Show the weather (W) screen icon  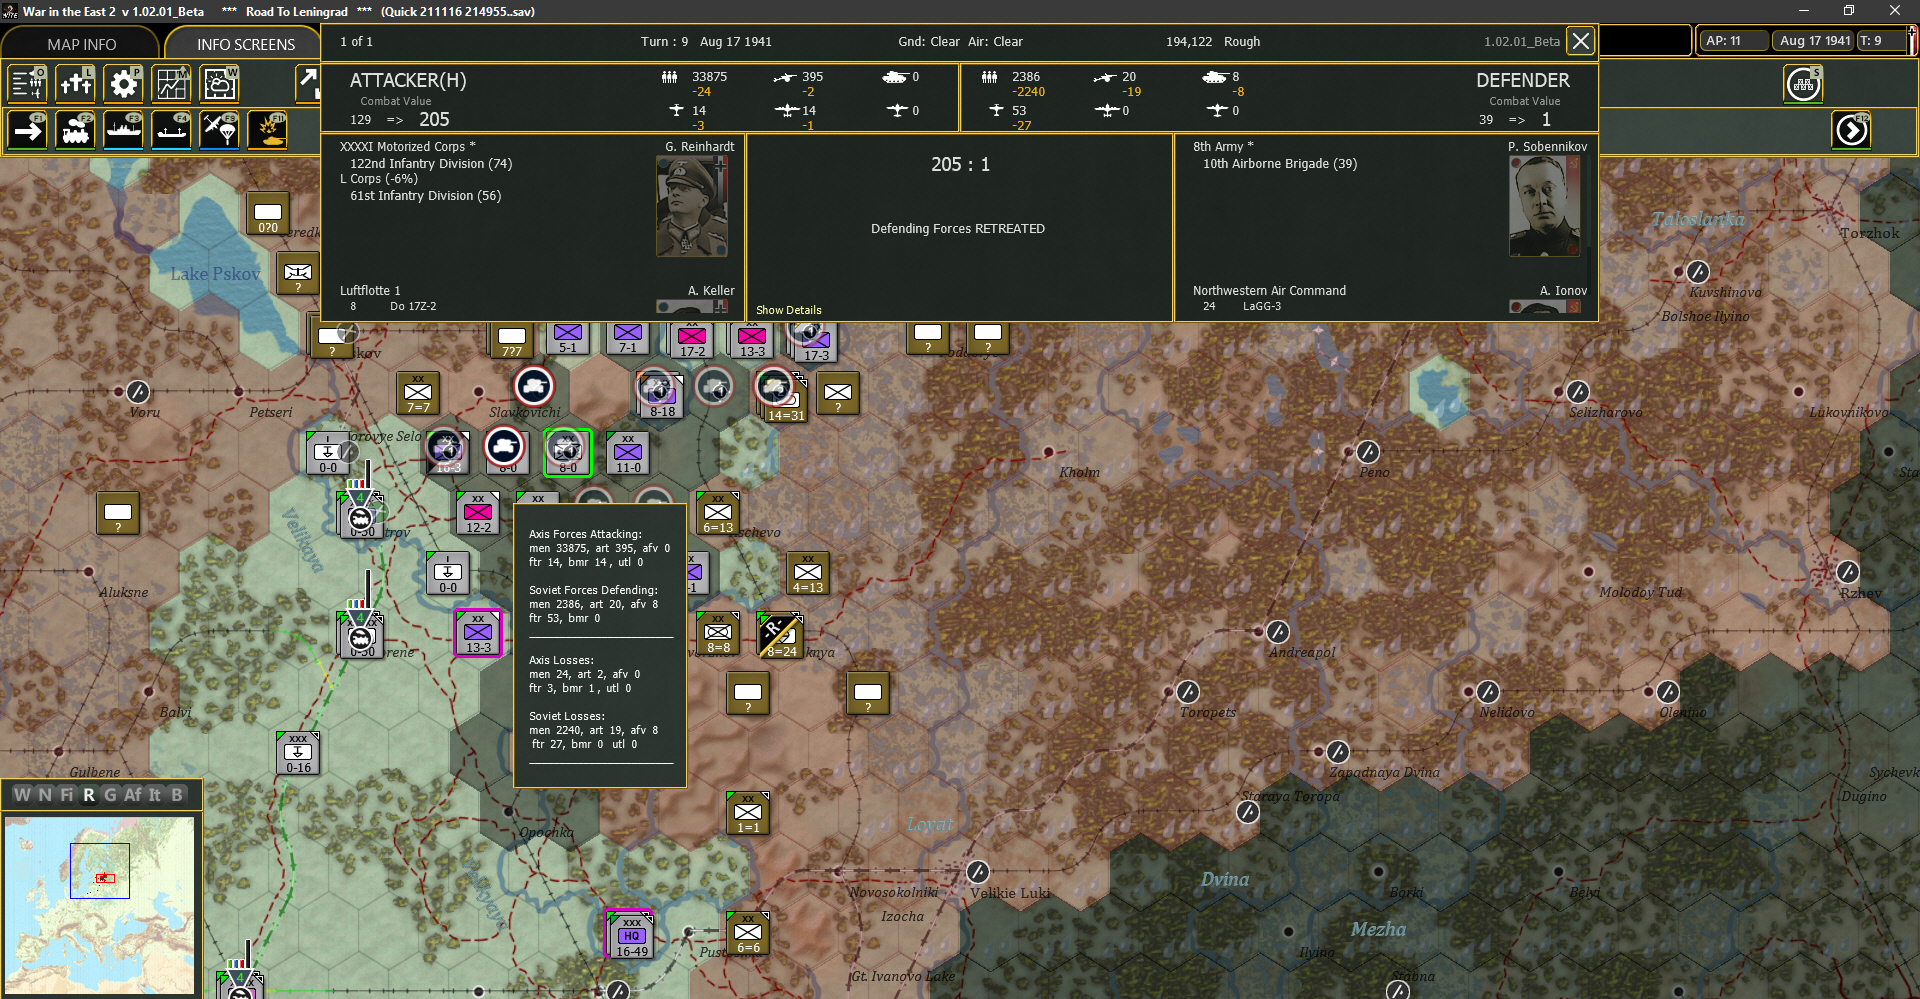pyautogui.click(x=219, y=84)
